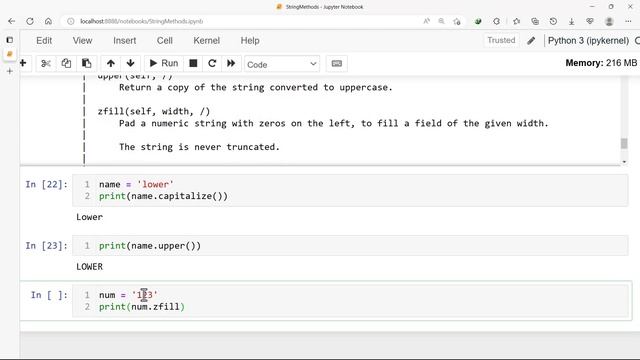Screen dimensions: 640x360
Task: Click the site information icon in address bar
Action: coord(71,21)
